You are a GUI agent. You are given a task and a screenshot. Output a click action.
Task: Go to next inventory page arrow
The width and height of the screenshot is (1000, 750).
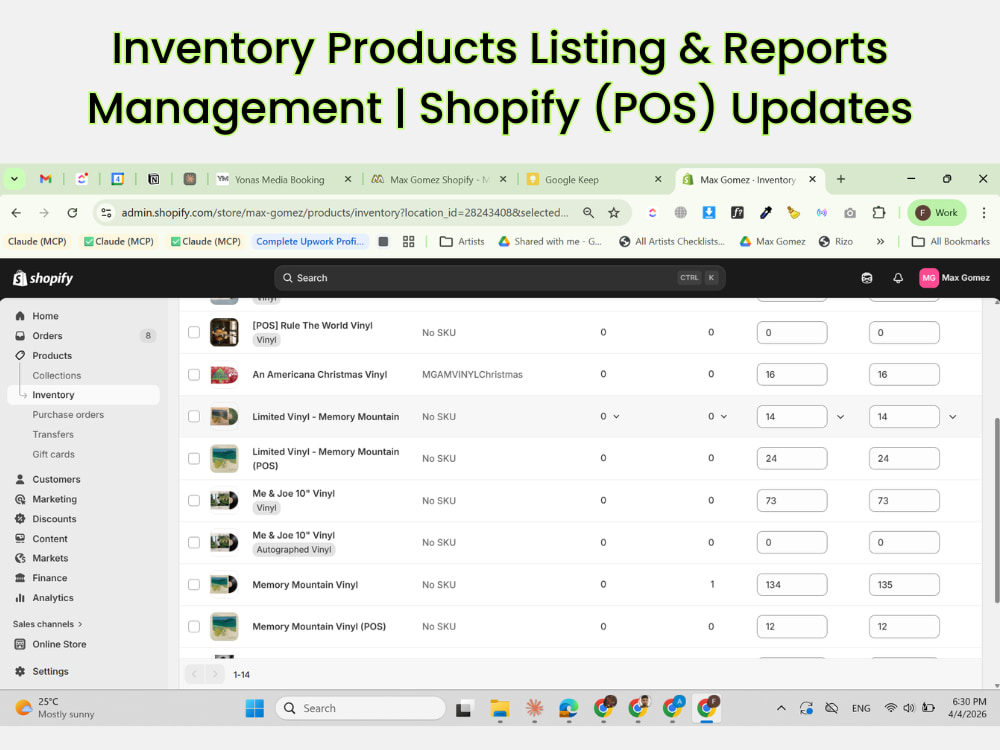(215, 674)
